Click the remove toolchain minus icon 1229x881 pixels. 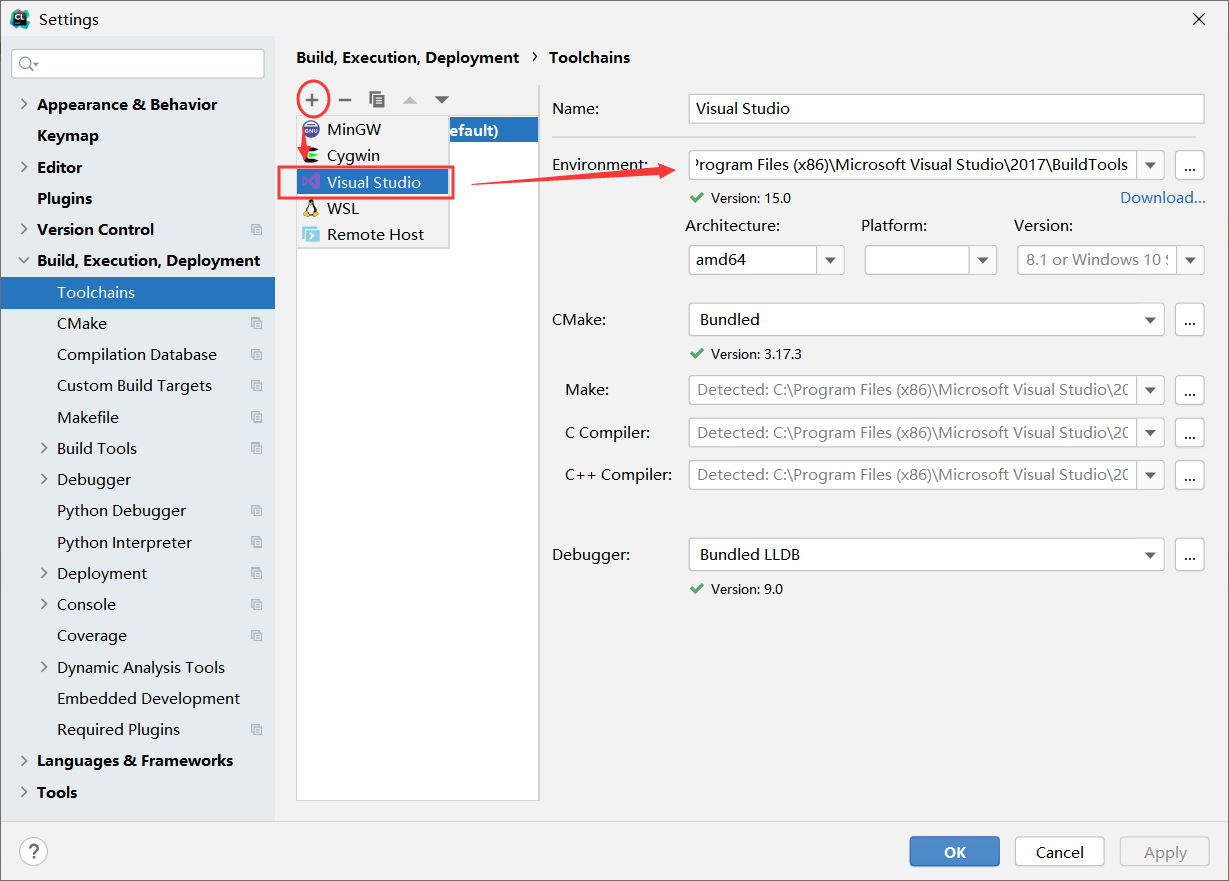(x=345, y=99)
